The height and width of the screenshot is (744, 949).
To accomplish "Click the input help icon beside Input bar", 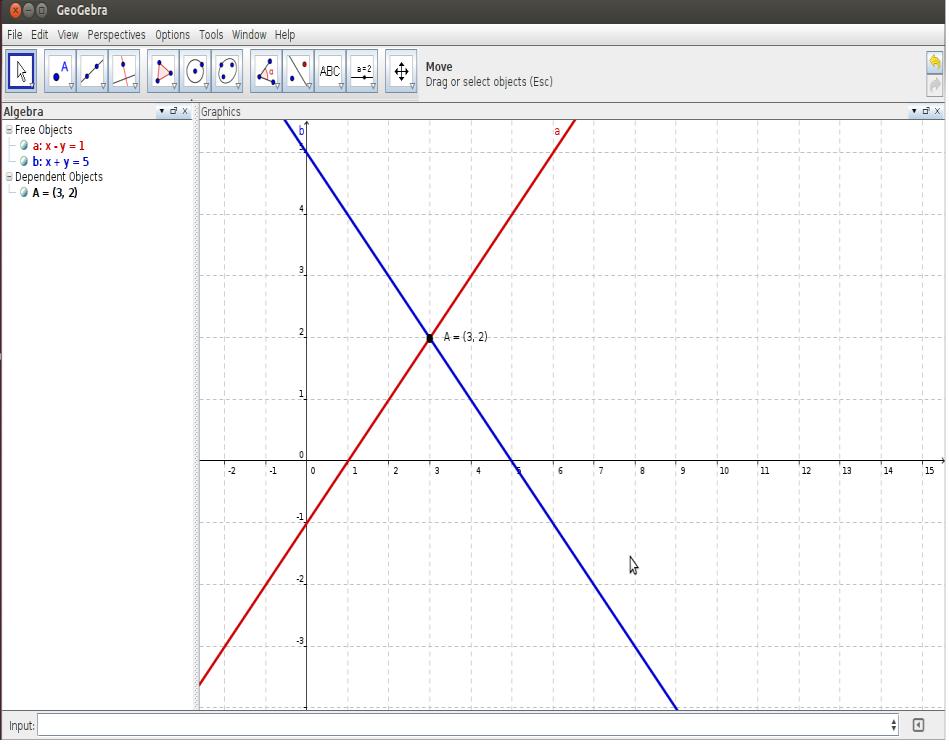I will [x=919, y=726].
